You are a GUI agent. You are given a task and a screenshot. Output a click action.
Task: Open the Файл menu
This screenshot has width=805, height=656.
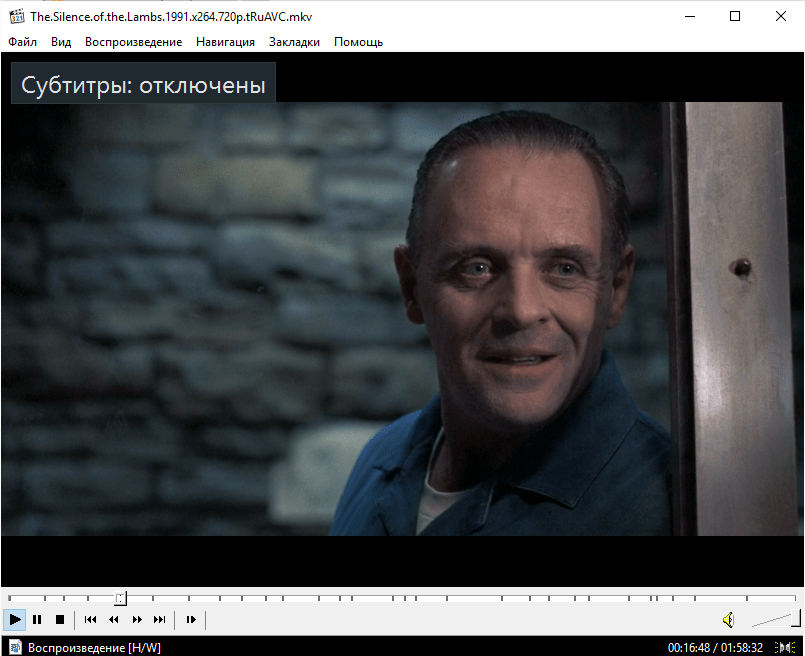22,42
